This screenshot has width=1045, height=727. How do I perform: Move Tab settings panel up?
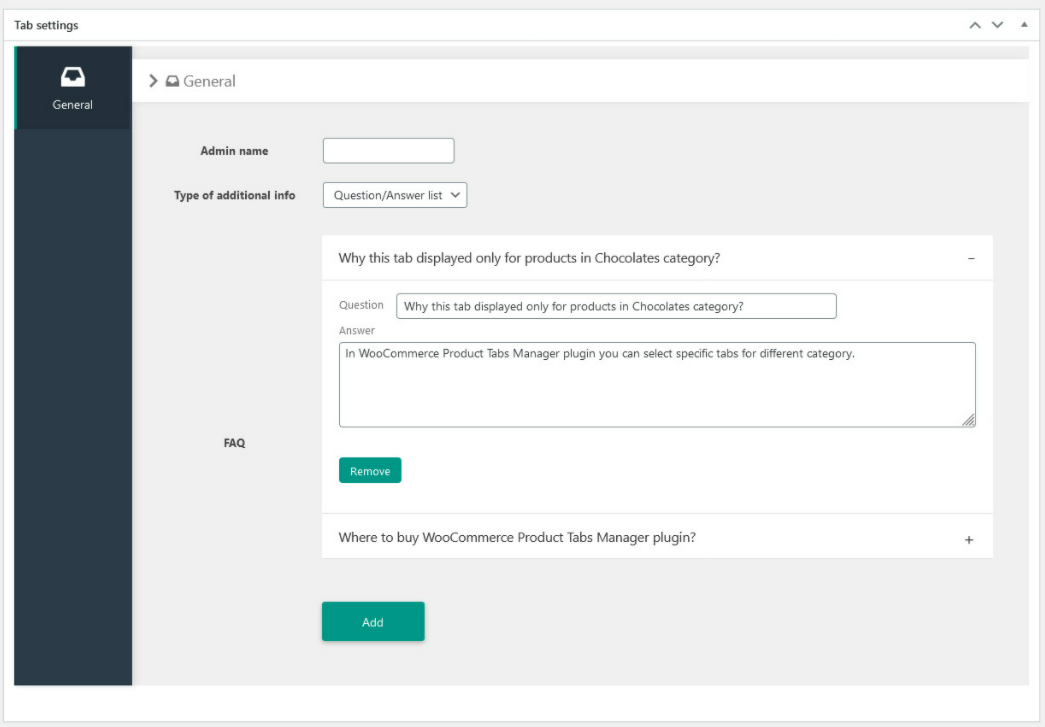click(975, 25)
